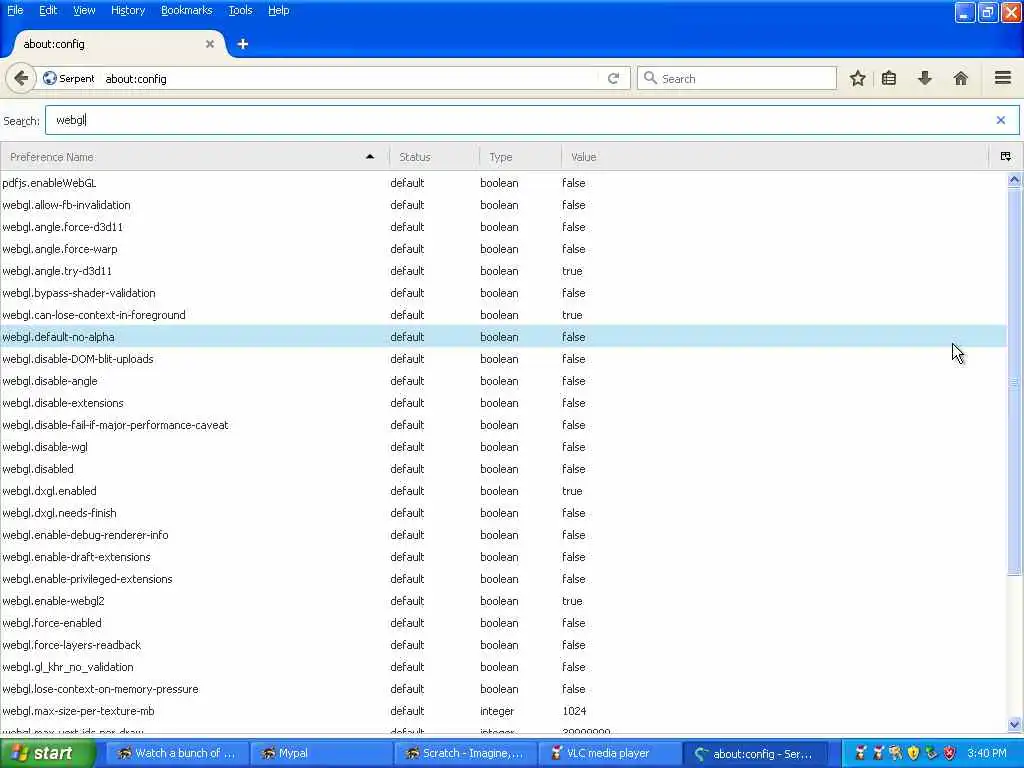Click the 1024 value cell
This screenshot has width=1024, height=768.
coord(574,711)
